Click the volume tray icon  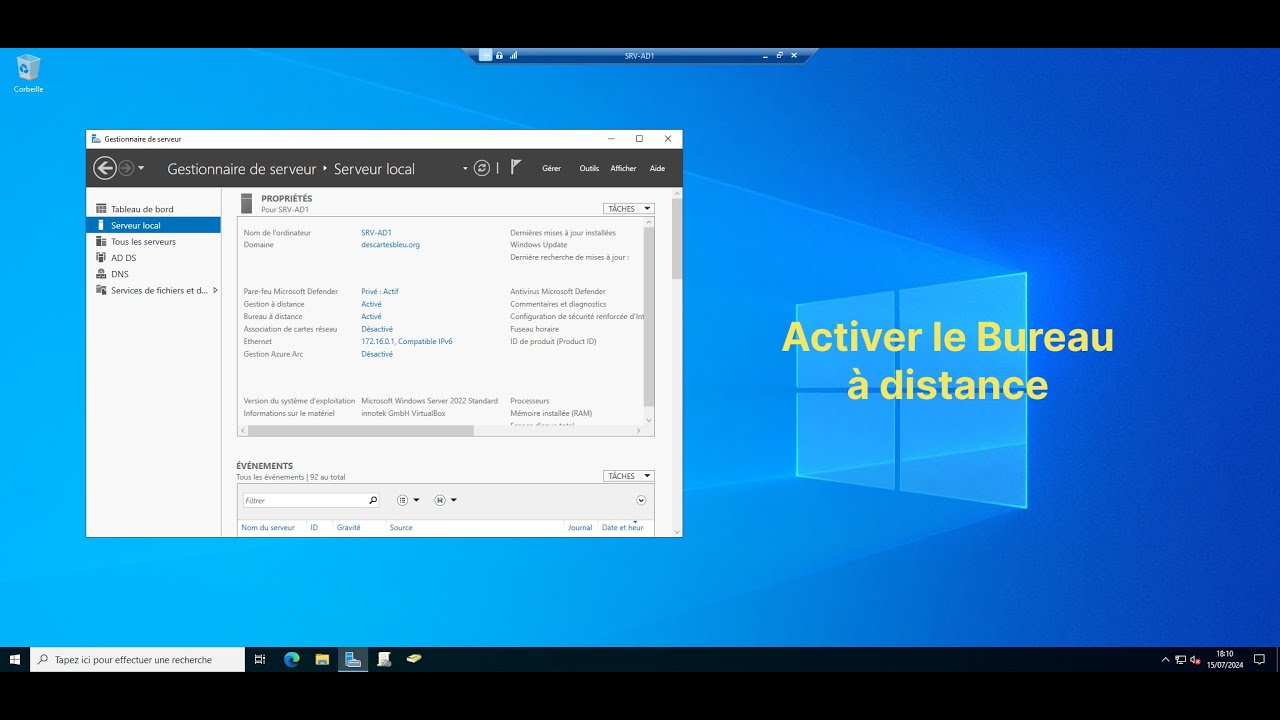tap(1195, 659)
